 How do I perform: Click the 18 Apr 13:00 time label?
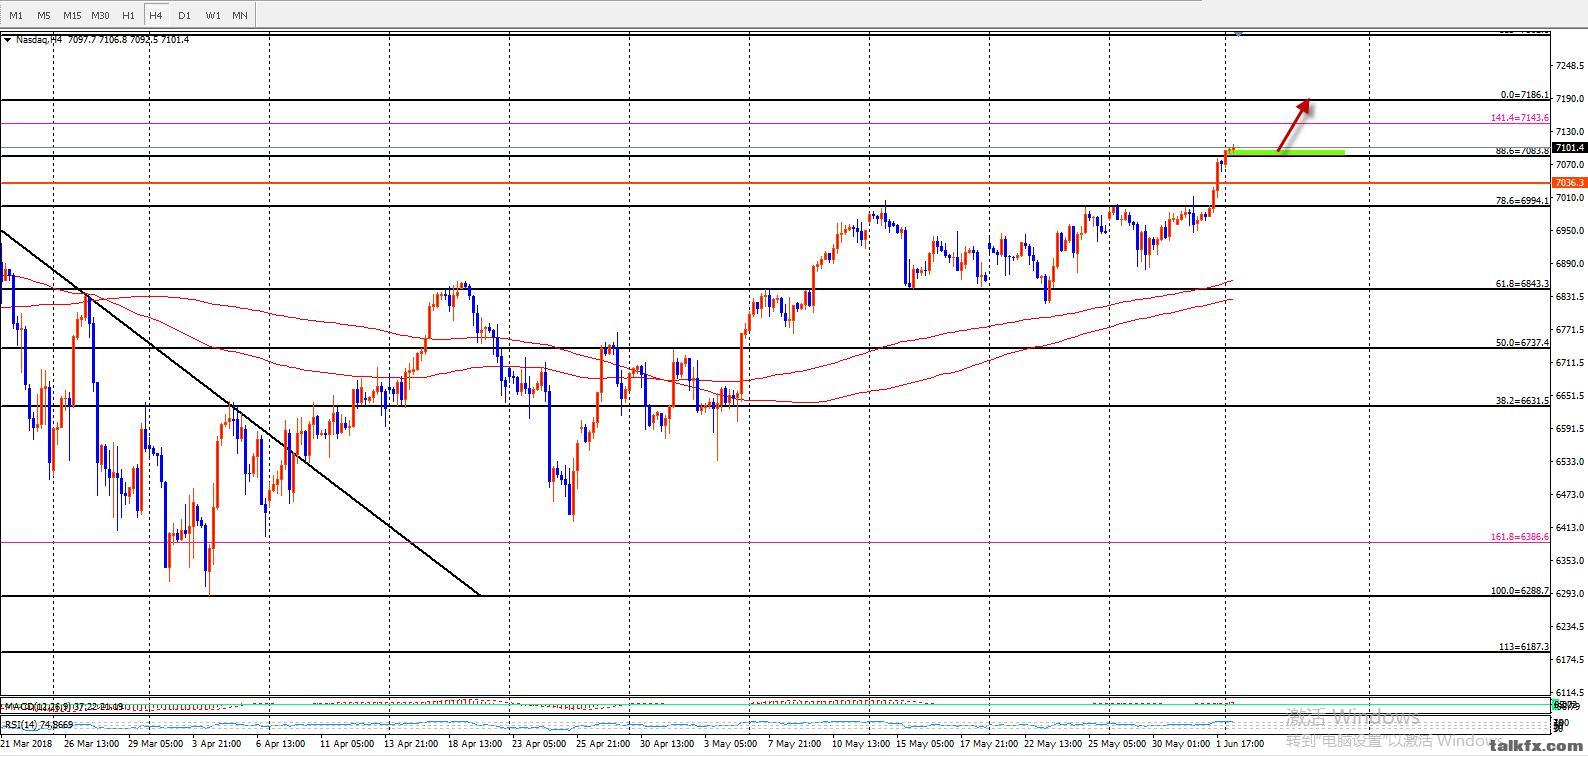pos(473,744)
